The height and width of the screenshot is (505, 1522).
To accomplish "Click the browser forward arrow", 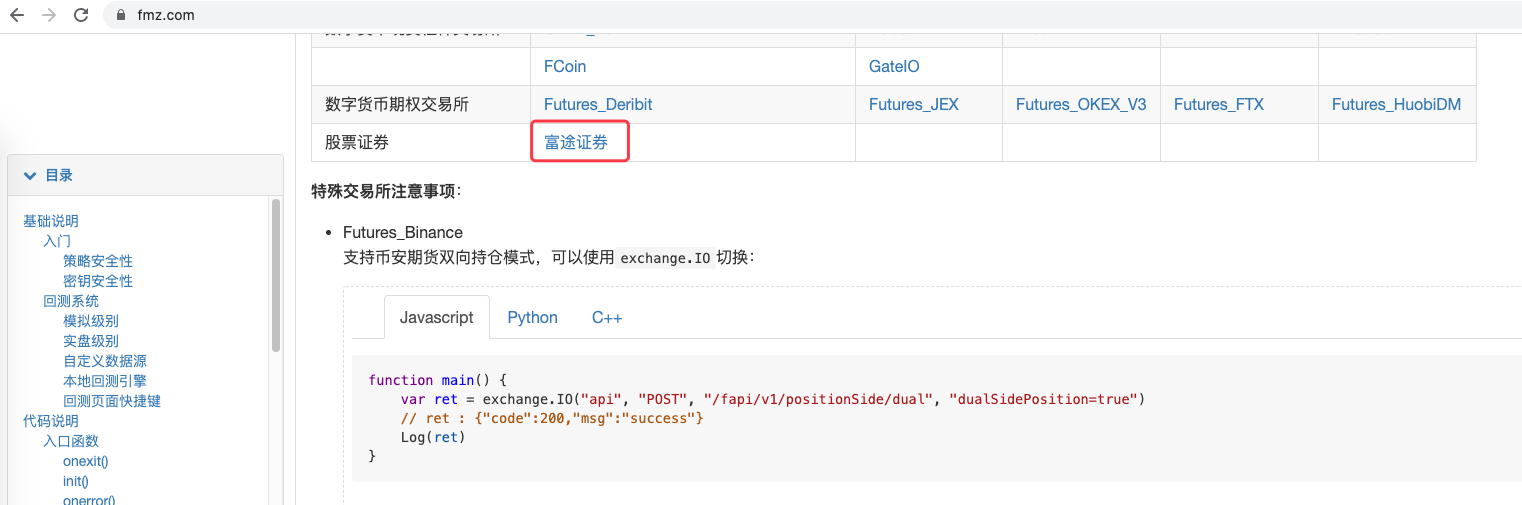I will tap(49, 15).
